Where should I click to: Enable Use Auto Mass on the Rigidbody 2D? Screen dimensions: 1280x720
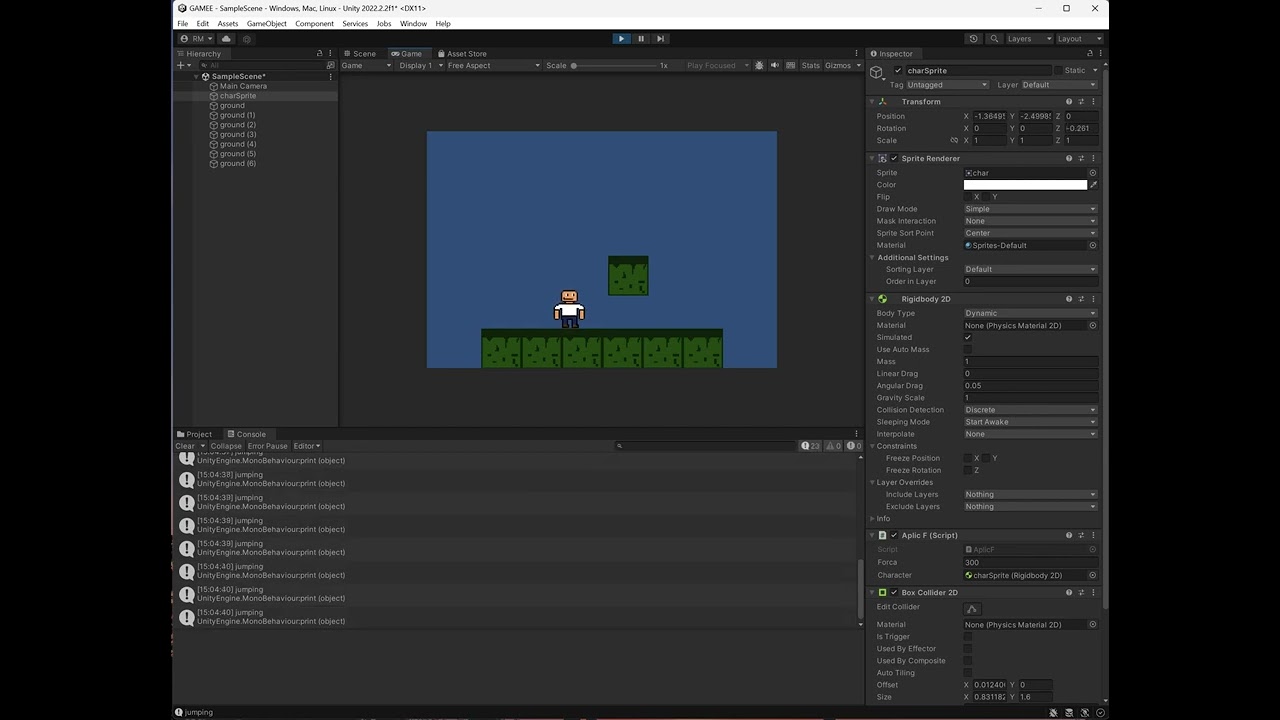click(967, 349)
